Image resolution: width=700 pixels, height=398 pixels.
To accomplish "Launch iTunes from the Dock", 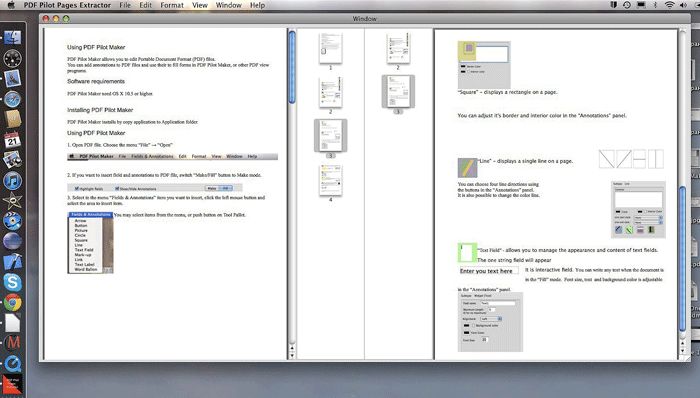I will (x=12, y=181).
